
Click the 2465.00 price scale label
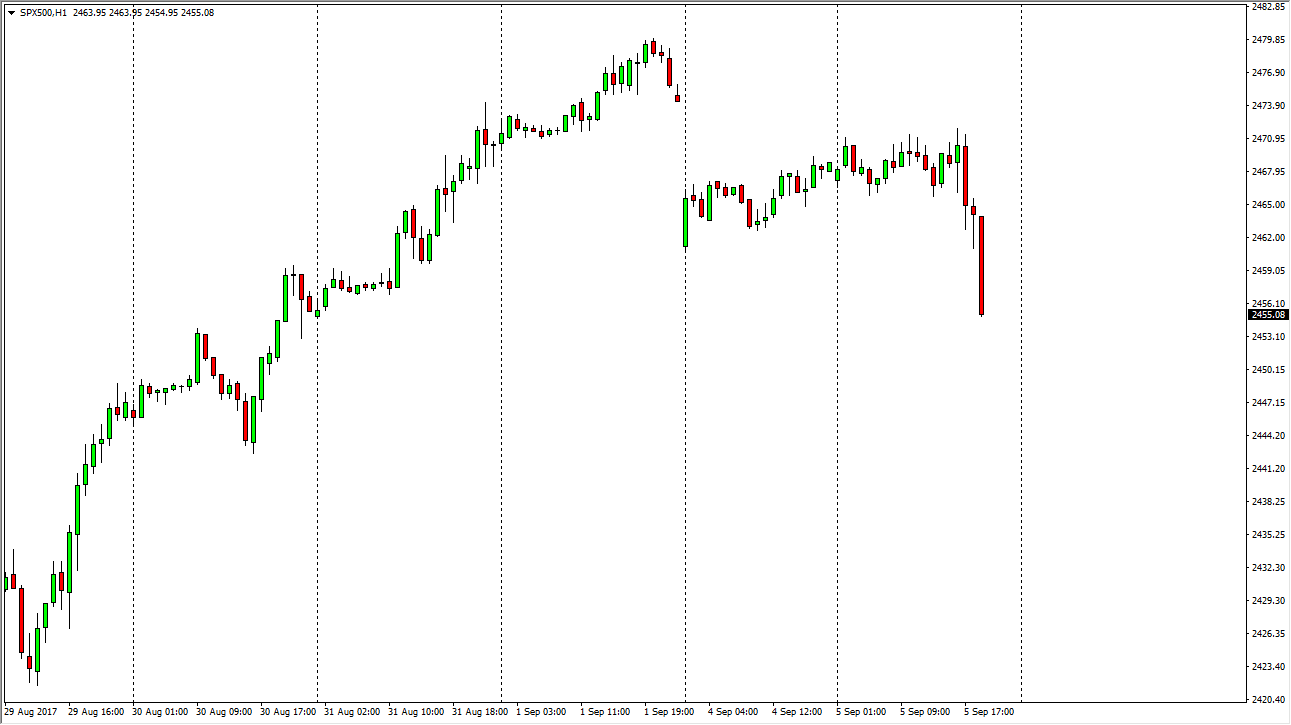(1267, 205)
